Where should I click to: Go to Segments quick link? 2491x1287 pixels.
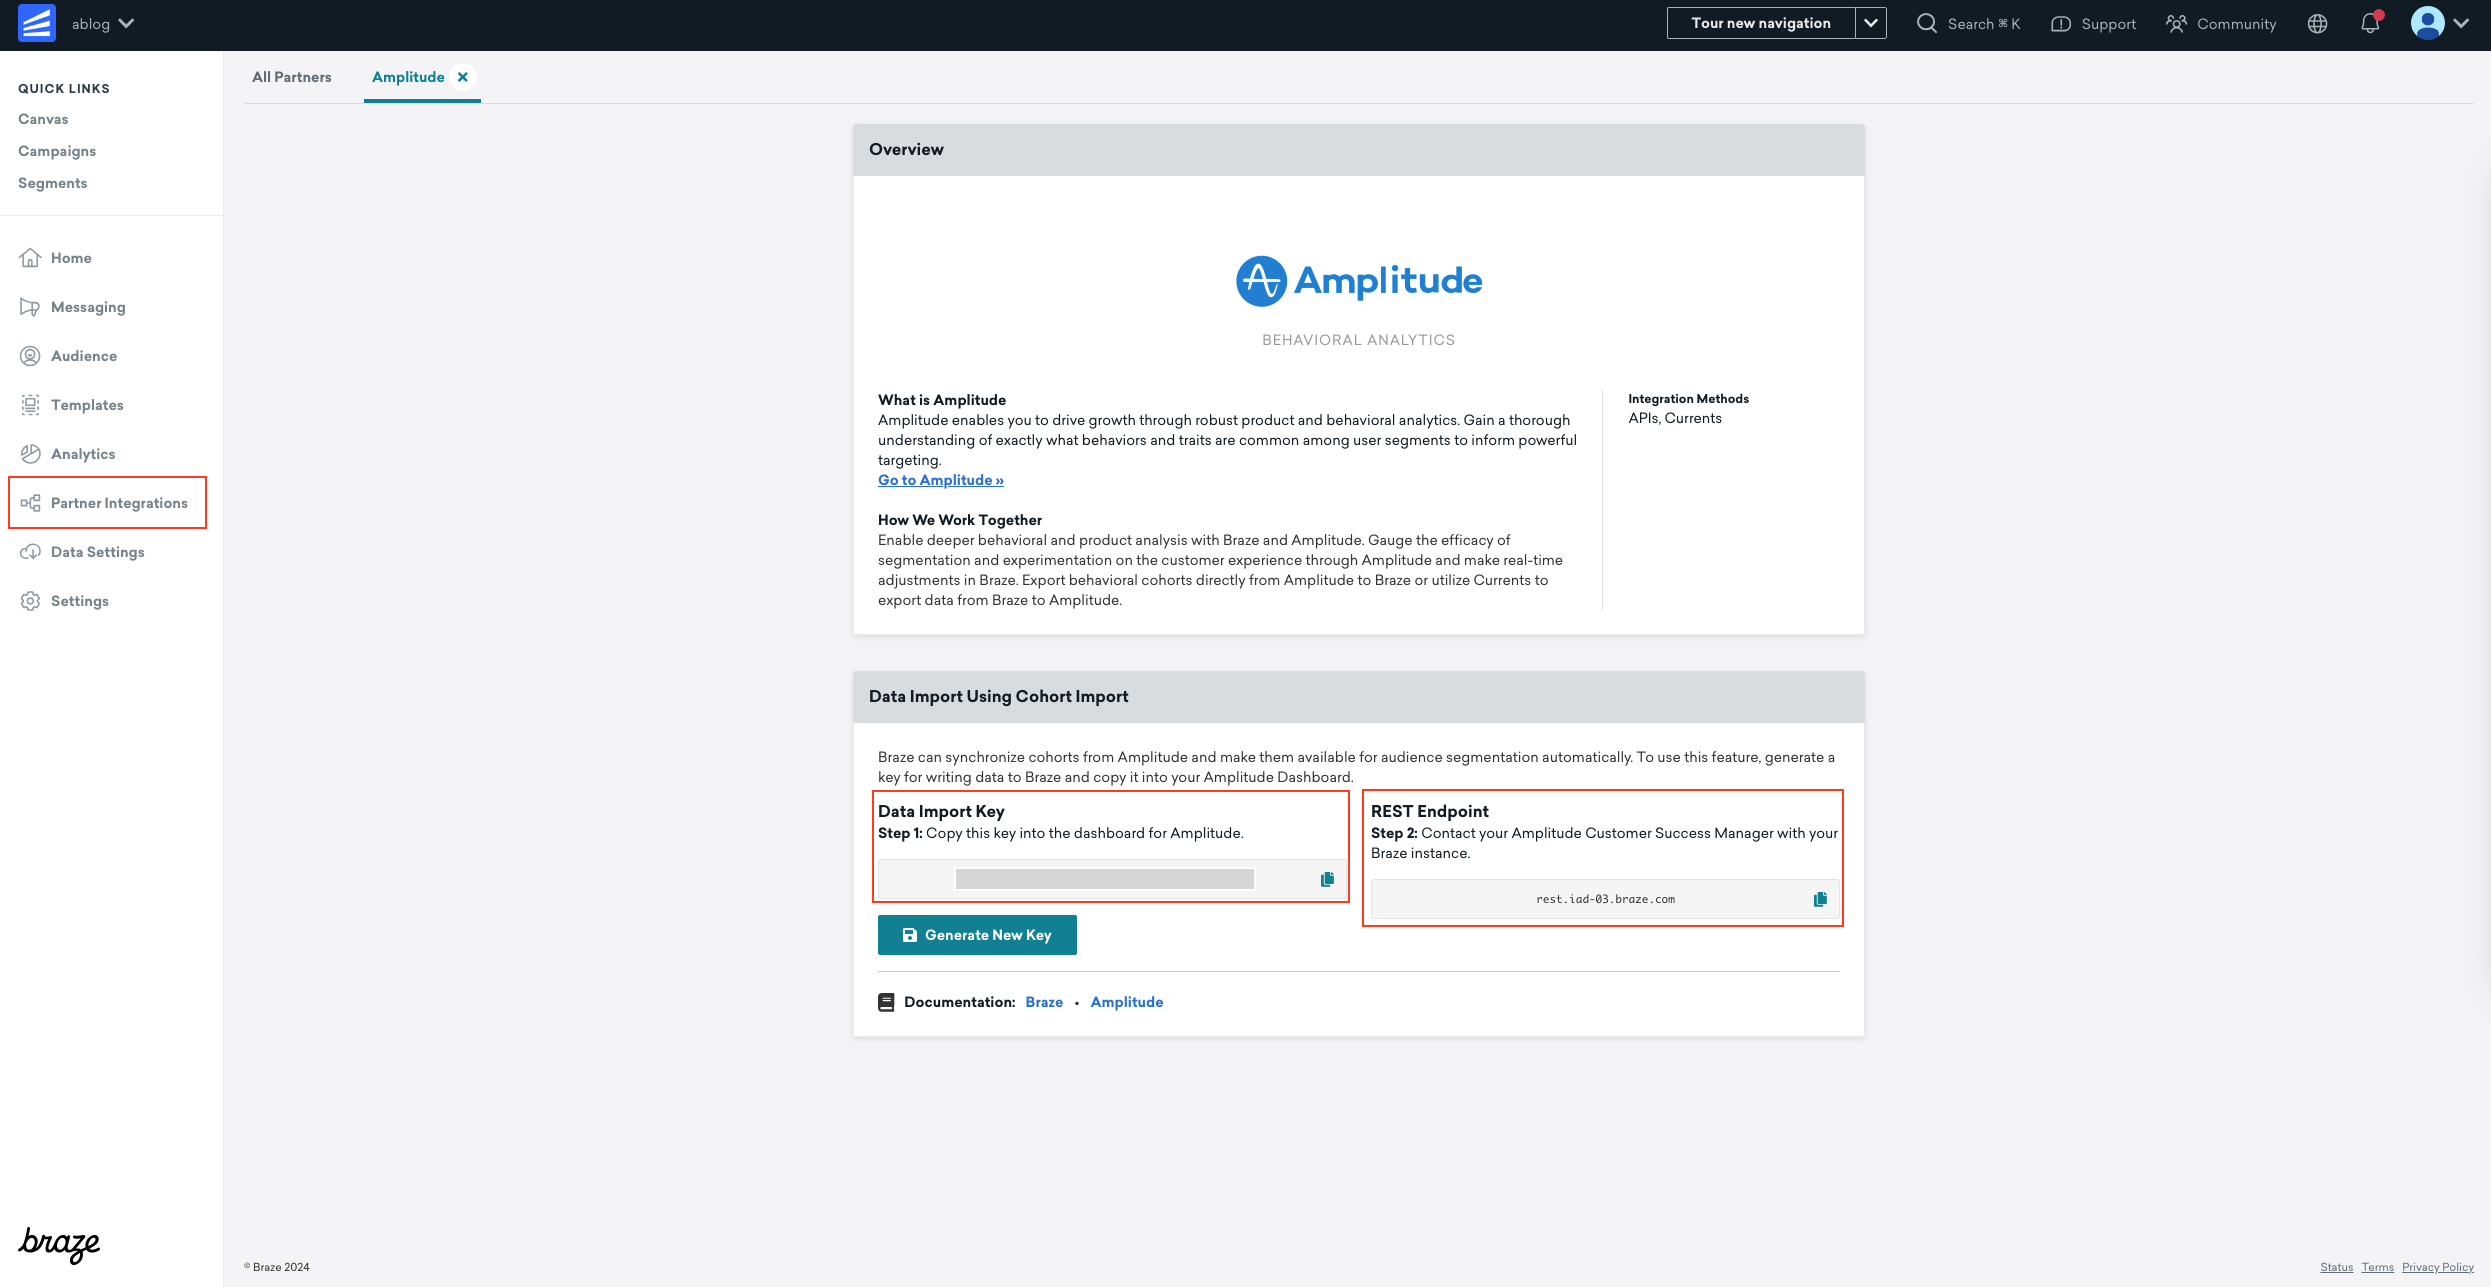(52, 183)
